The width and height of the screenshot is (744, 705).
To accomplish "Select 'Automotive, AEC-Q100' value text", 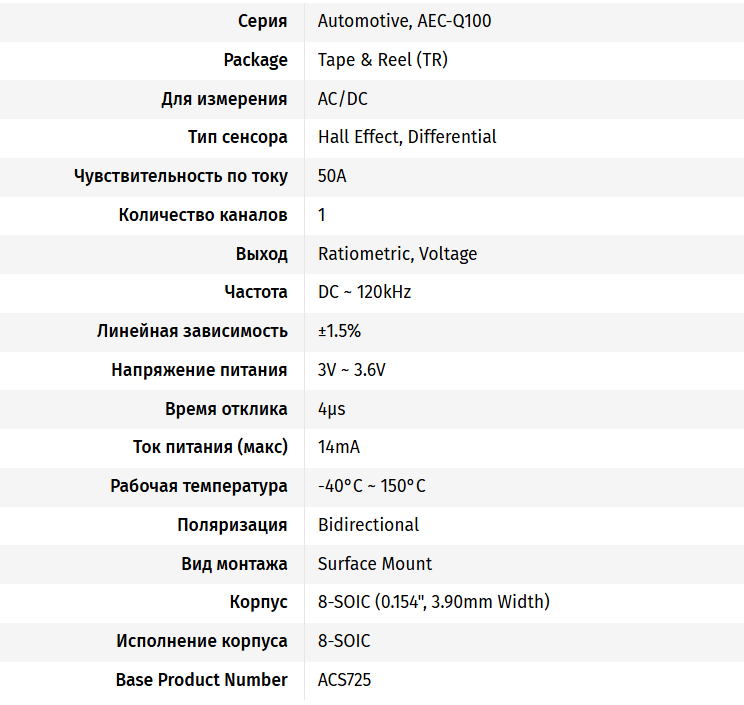I will coord(404,21).
